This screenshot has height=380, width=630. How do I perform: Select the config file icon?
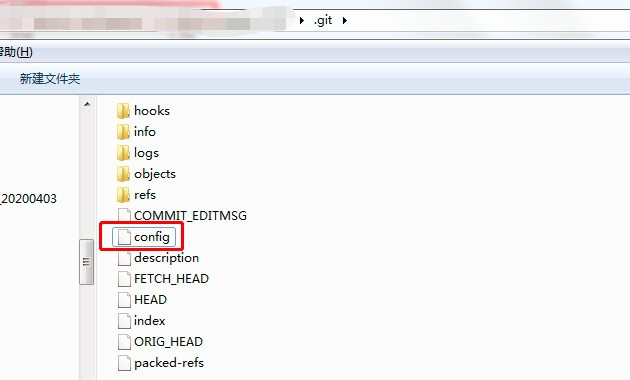click(x=125, y=237)
